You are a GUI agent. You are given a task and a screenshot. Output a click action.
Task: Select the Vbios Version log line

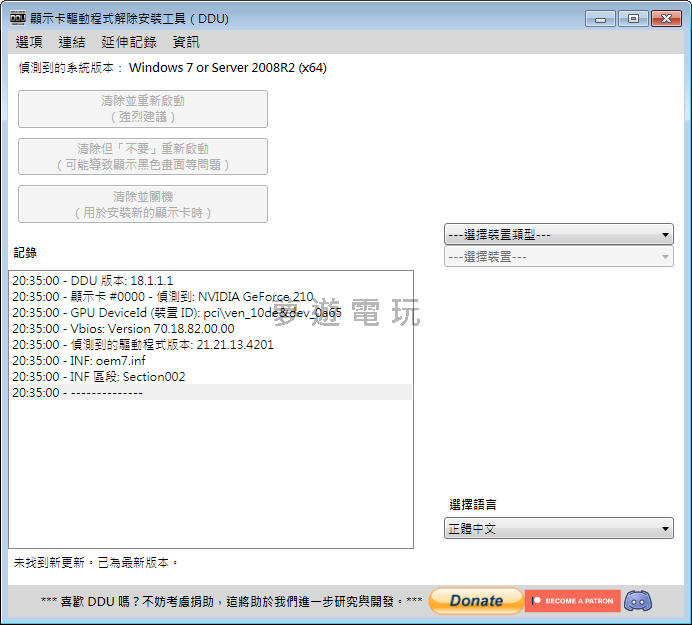(x=123, y=329)
